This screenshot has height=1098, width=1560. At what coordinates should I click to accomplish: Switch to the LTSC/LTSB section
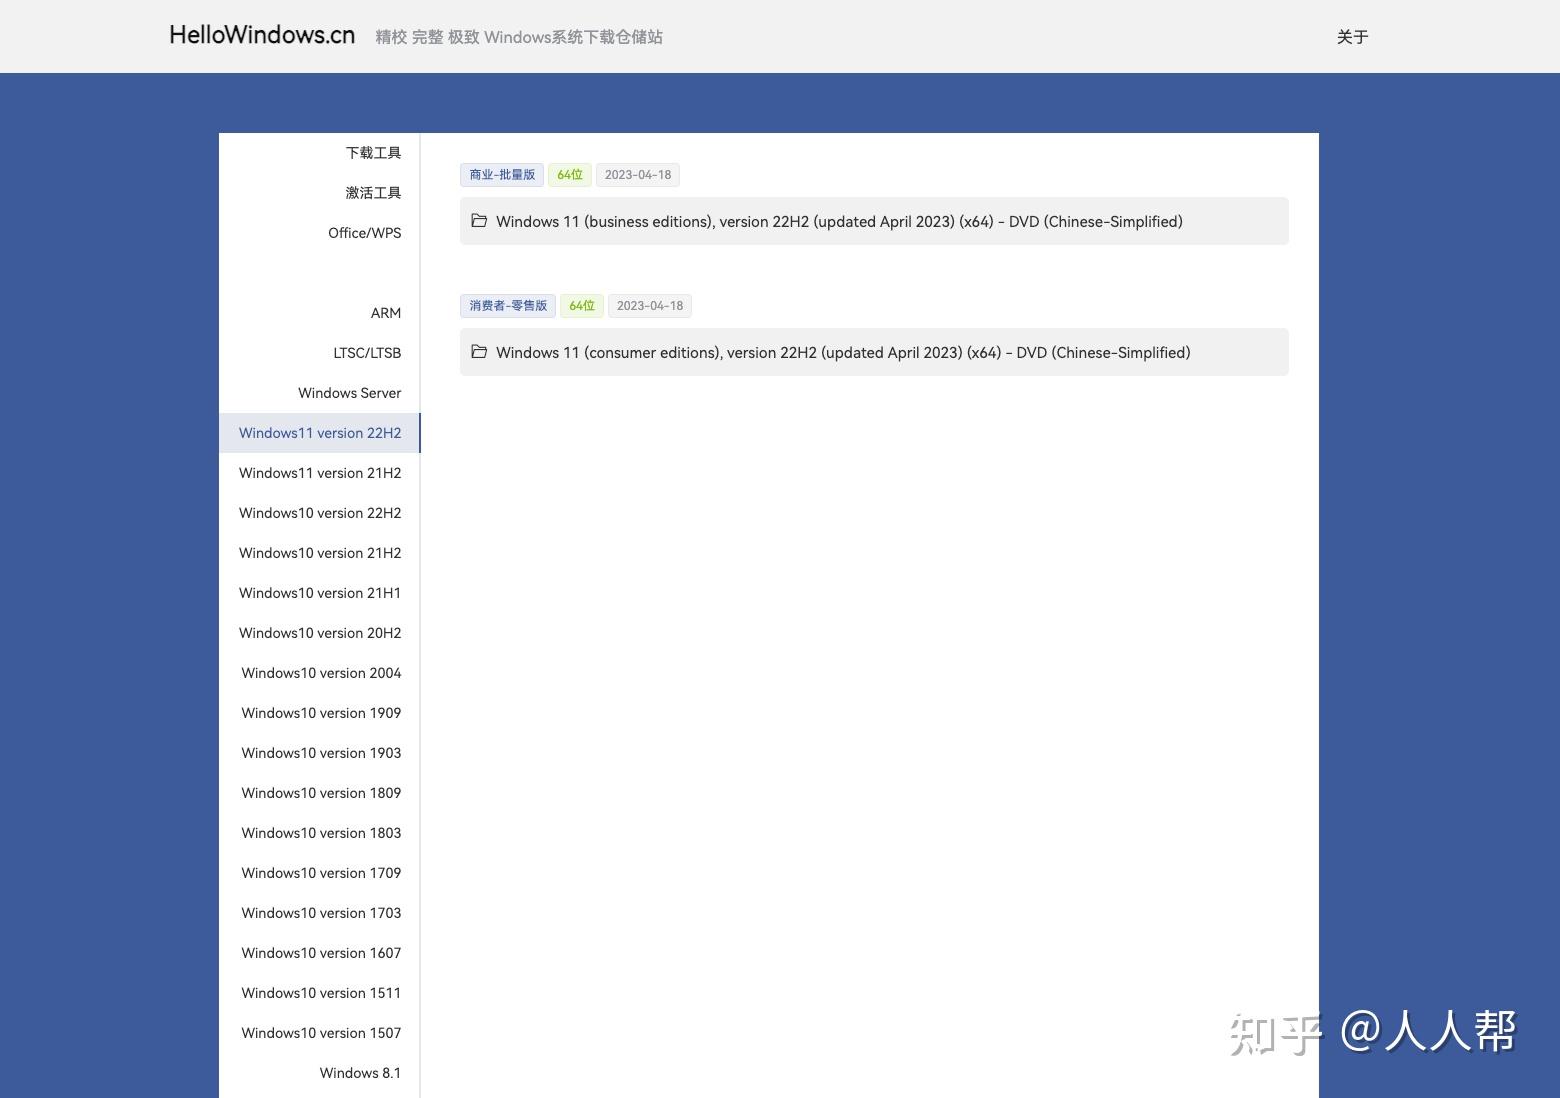(367, 352)
